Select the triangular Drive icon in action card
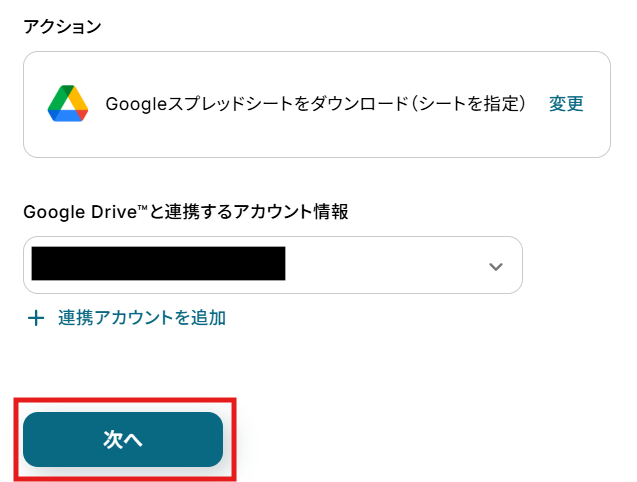 click(x=68, y=104)
